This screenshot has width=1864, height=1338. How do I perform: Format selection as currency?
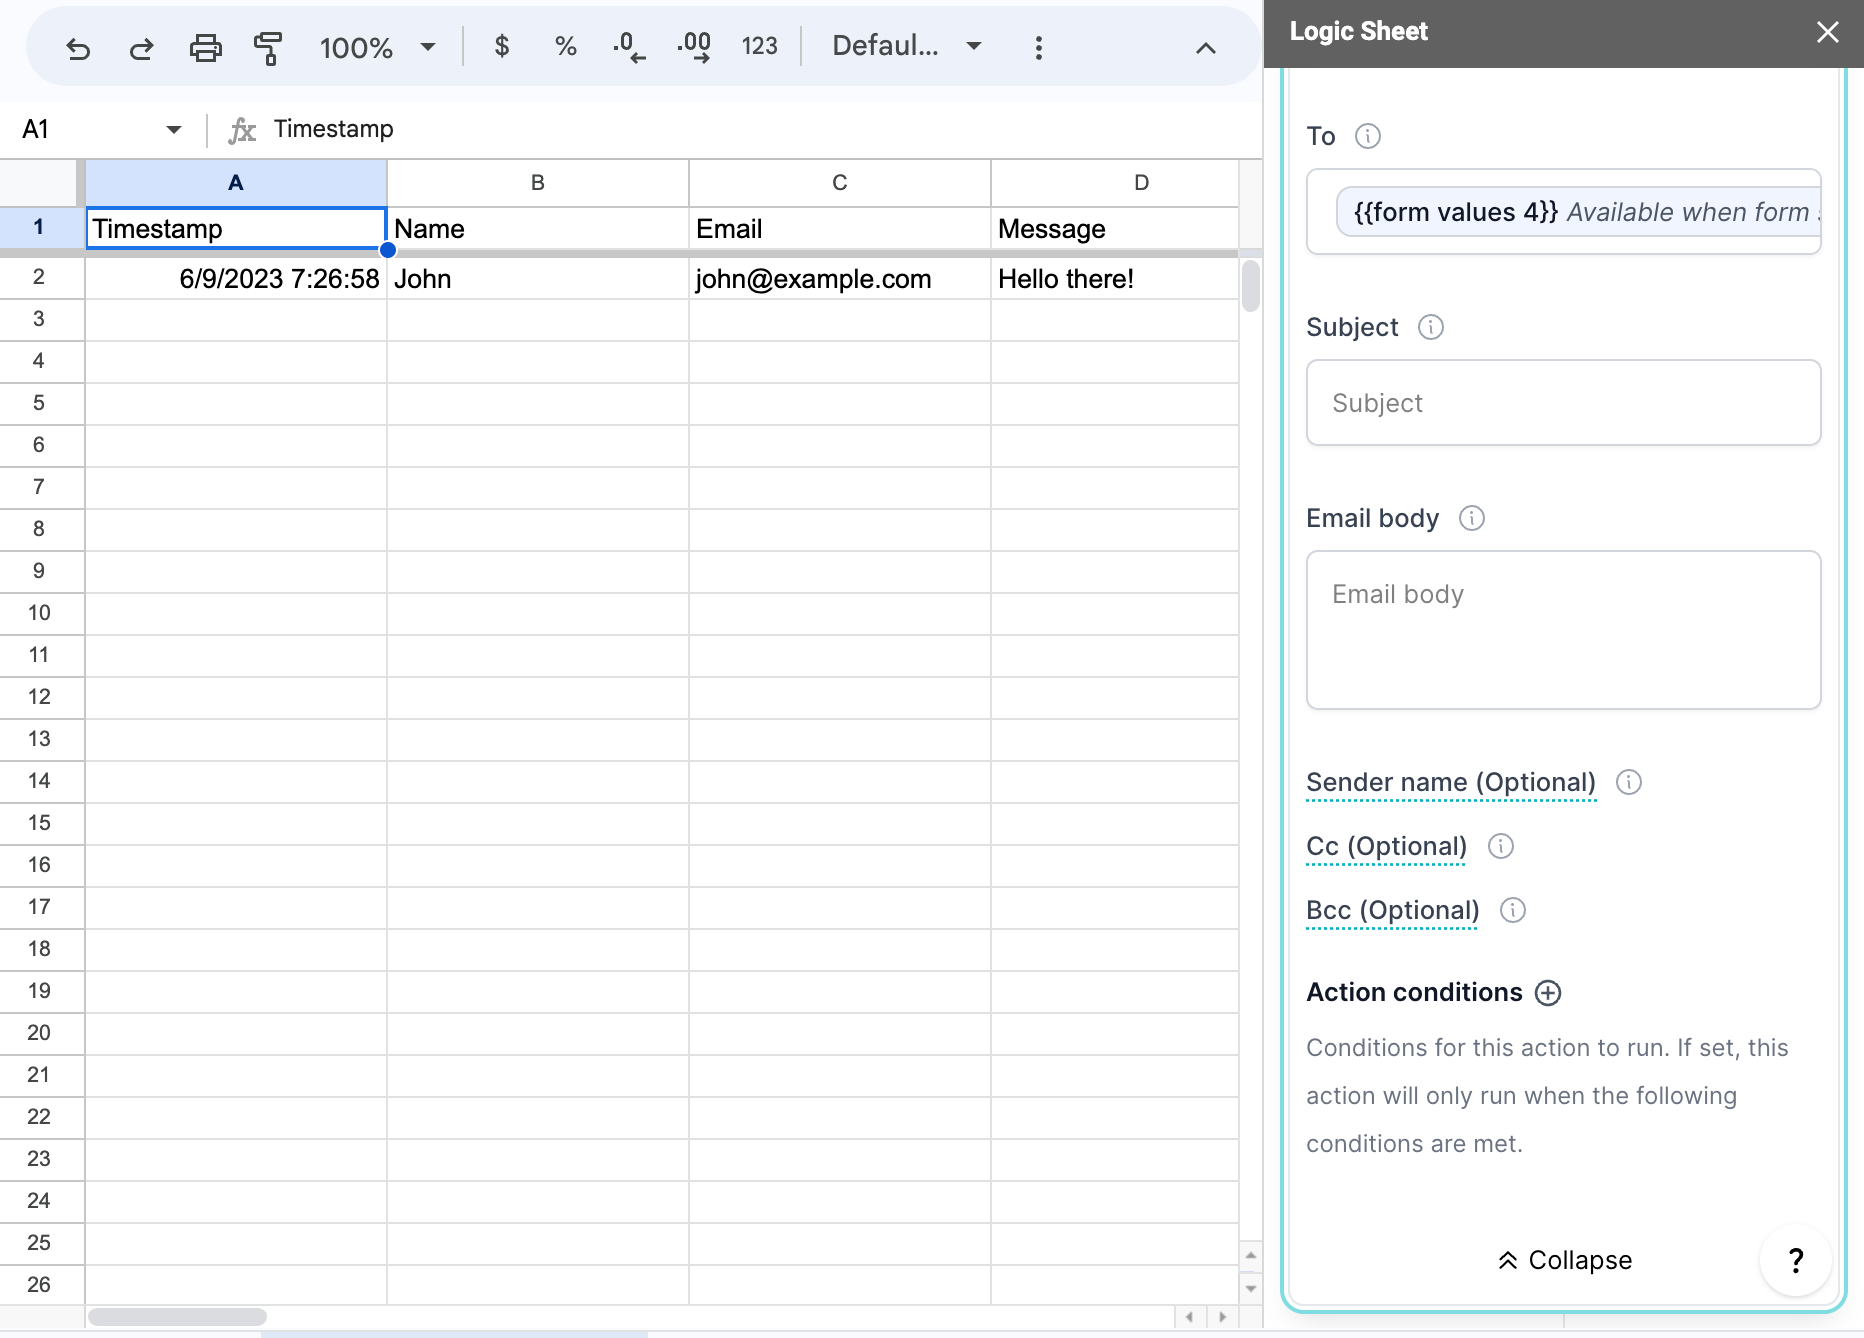(501, 46)
